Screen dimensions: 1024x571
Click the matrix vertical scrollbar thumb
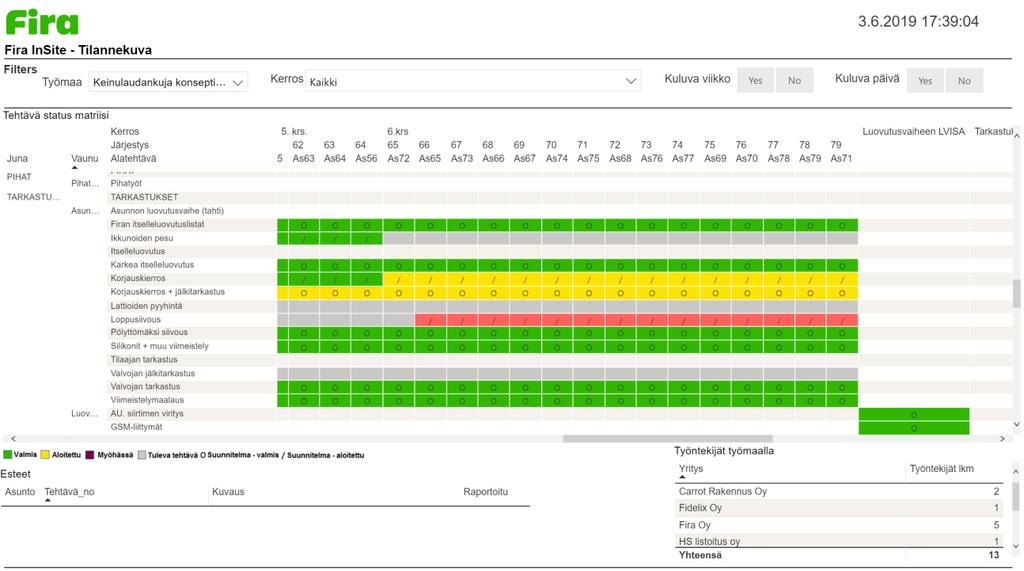click(x=1016, y=293)
